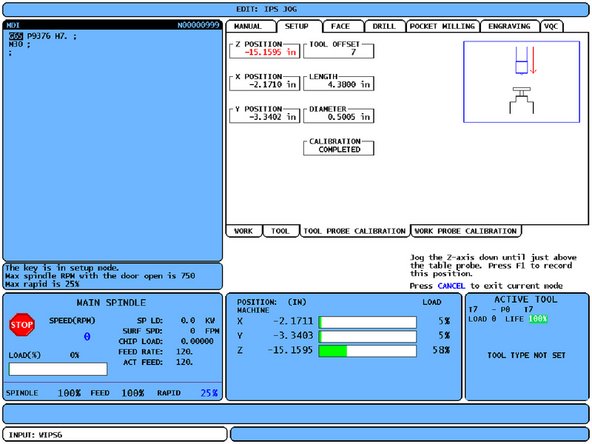This screenshot has width=592, height=444.
Task: Click the TOOL TYPE NOT SET text
Action: [x=526, y=355]
